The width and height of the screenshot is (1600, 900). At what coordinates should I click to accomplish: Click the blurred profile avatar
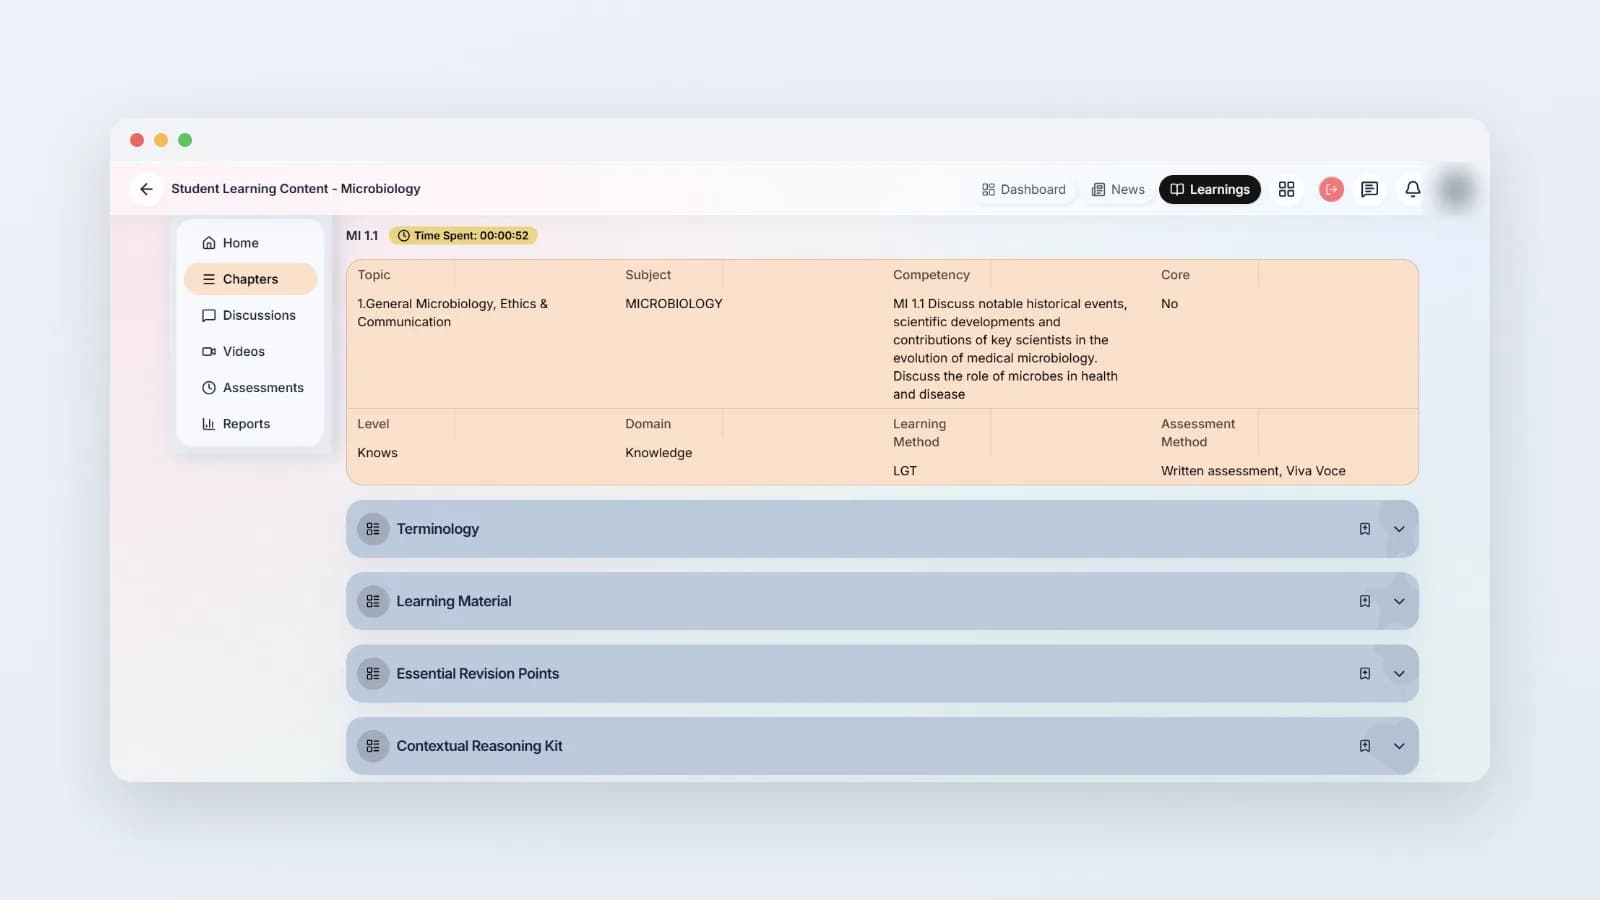pos(1457,189)
